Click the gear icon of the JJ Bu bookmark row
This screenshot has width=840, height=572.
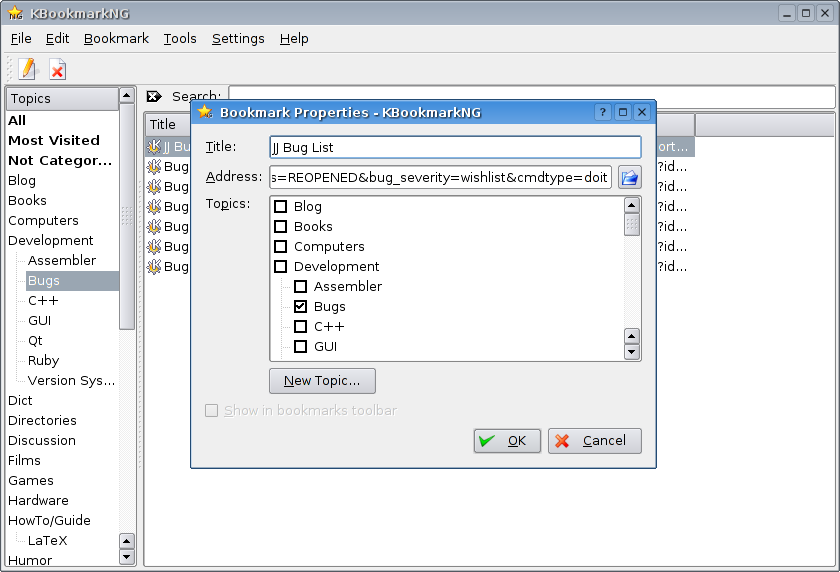pos(154,146)
